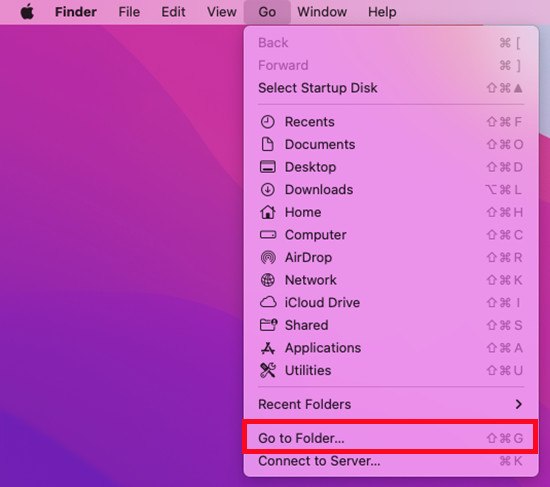Click the Desktop screen icon
The height and width of the screenshot is (487, 550).
(268, 167)
